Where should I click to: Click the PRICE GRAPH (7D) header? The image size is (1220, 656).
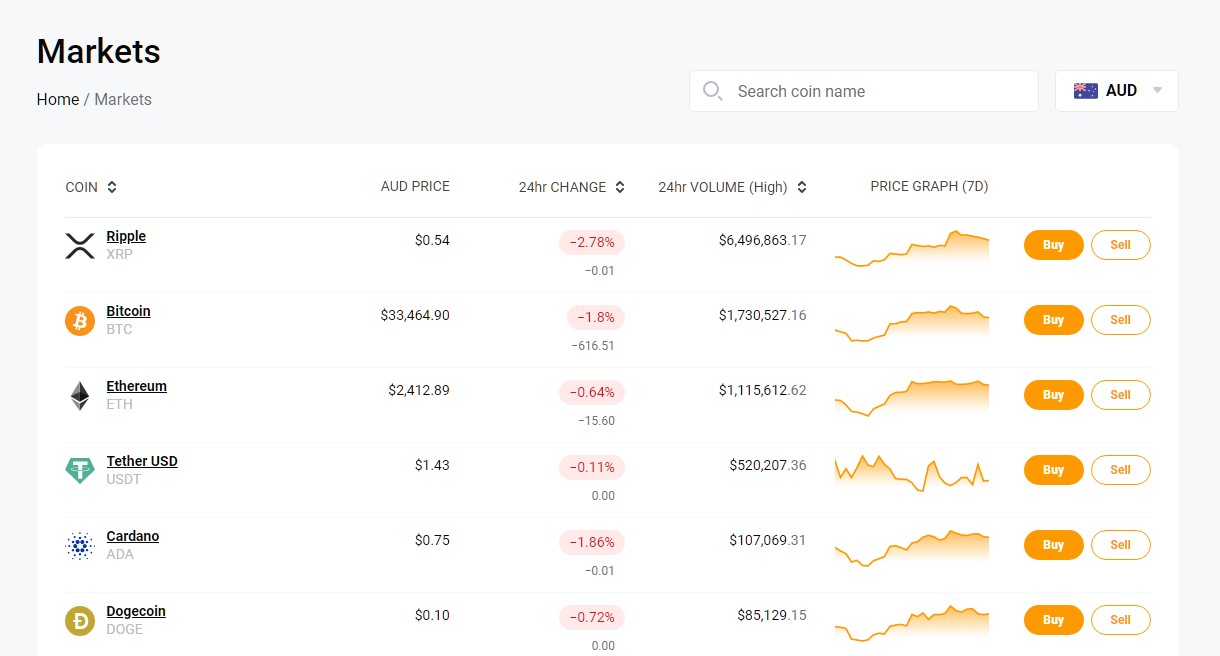point(929,186)
